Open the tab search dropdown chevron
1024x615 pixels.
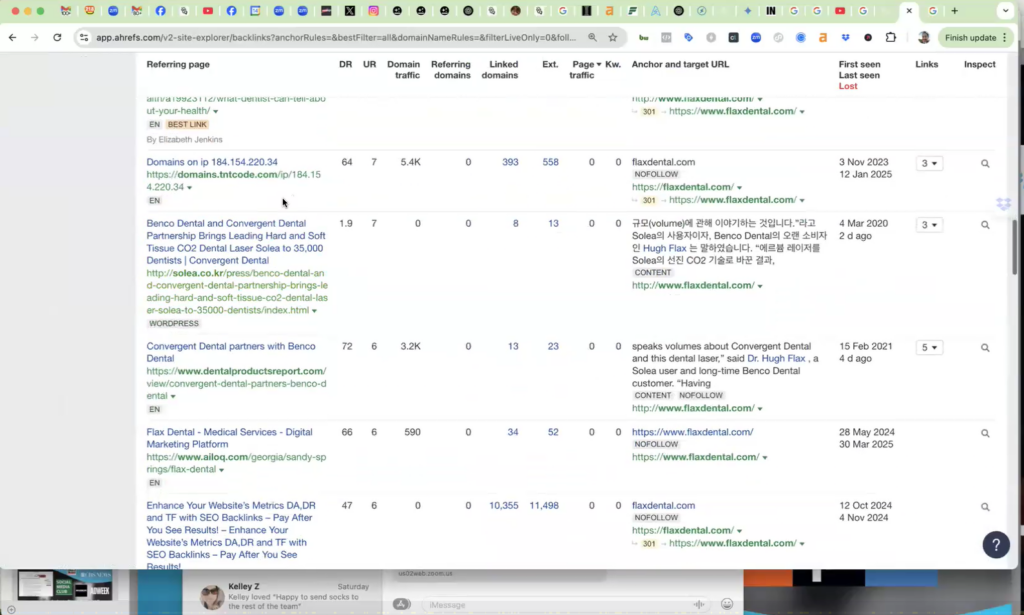pos(1006,10)
